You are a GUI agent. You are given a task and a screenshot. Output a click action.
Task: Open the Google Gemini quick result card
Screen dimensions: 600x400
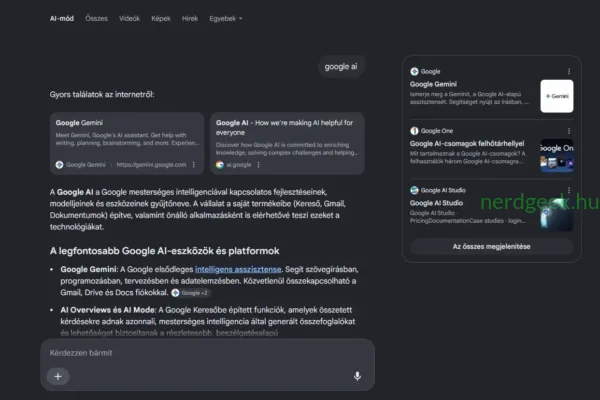(127, 144)
